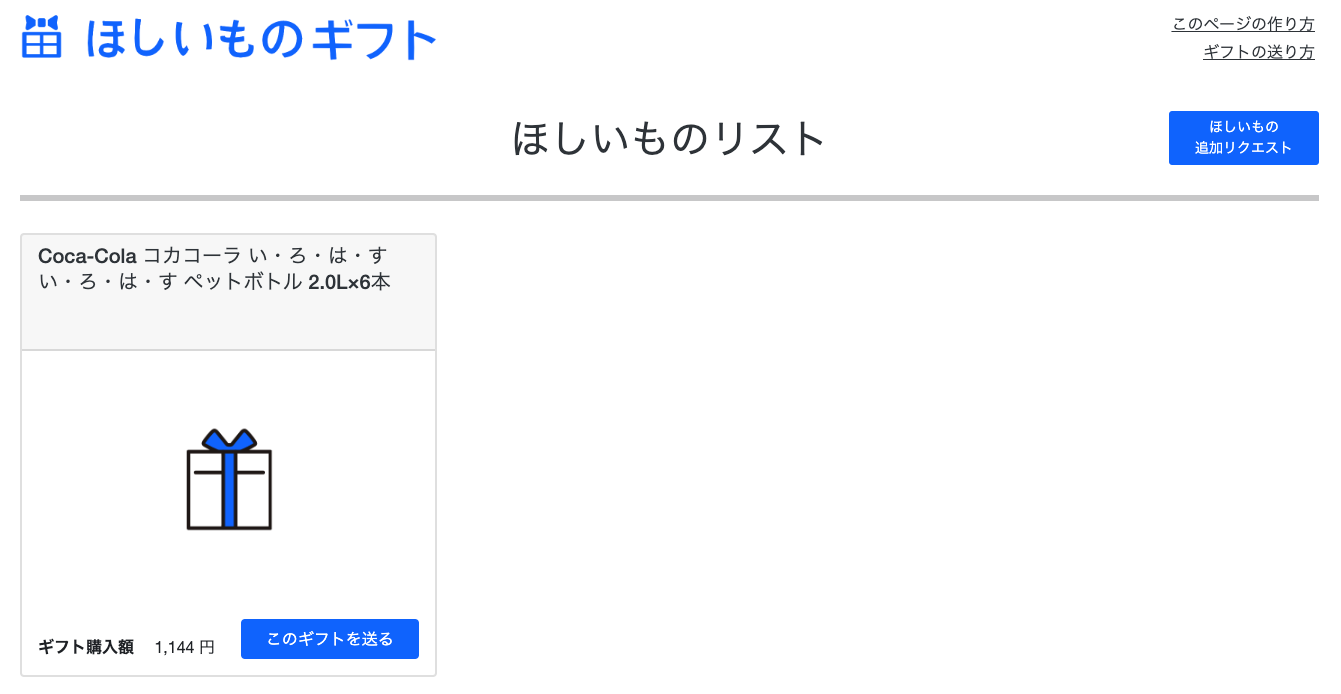The height and width of the screenshot is (694, 1341).
Task: Open the ギフトの送り方 link
Action: click(1258, 52)
